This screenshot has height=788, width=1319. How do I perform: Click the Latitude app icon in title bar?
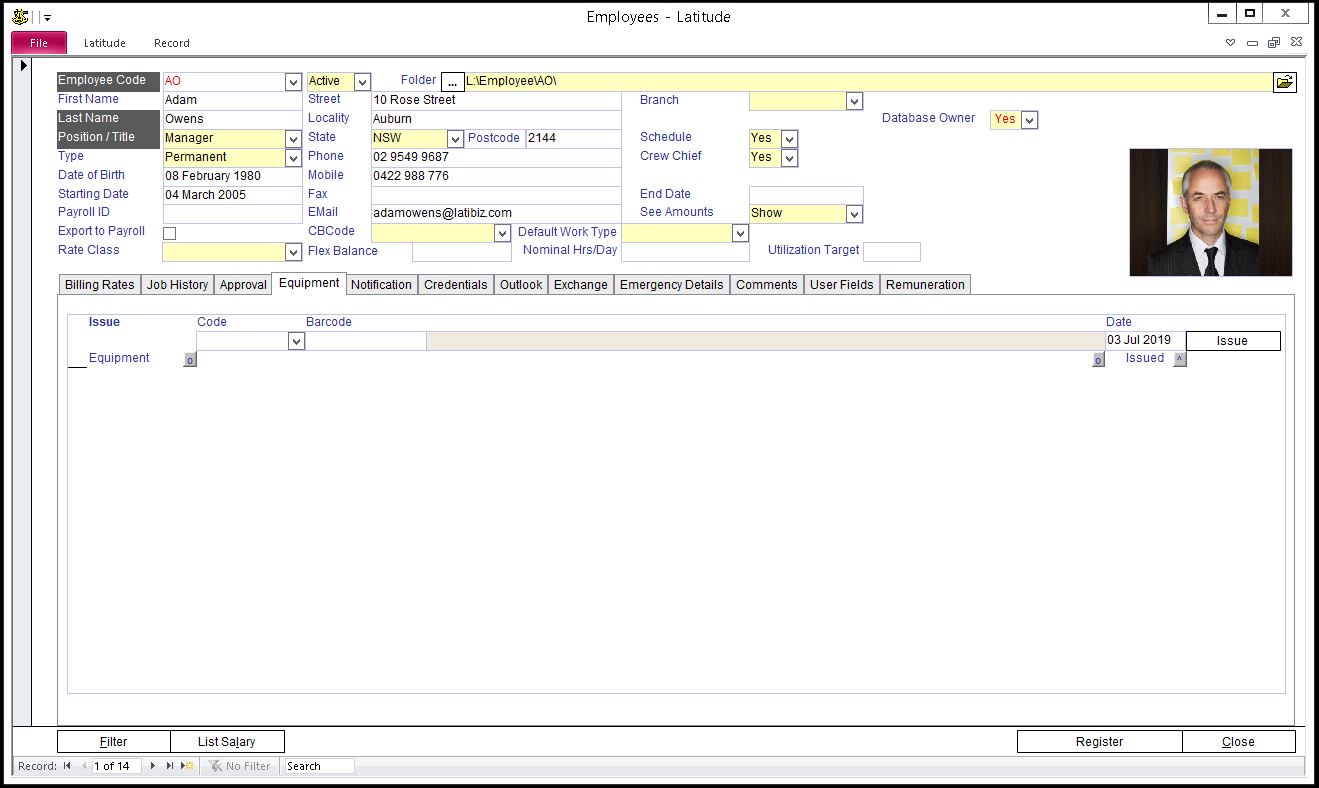[x=19, y=16]
